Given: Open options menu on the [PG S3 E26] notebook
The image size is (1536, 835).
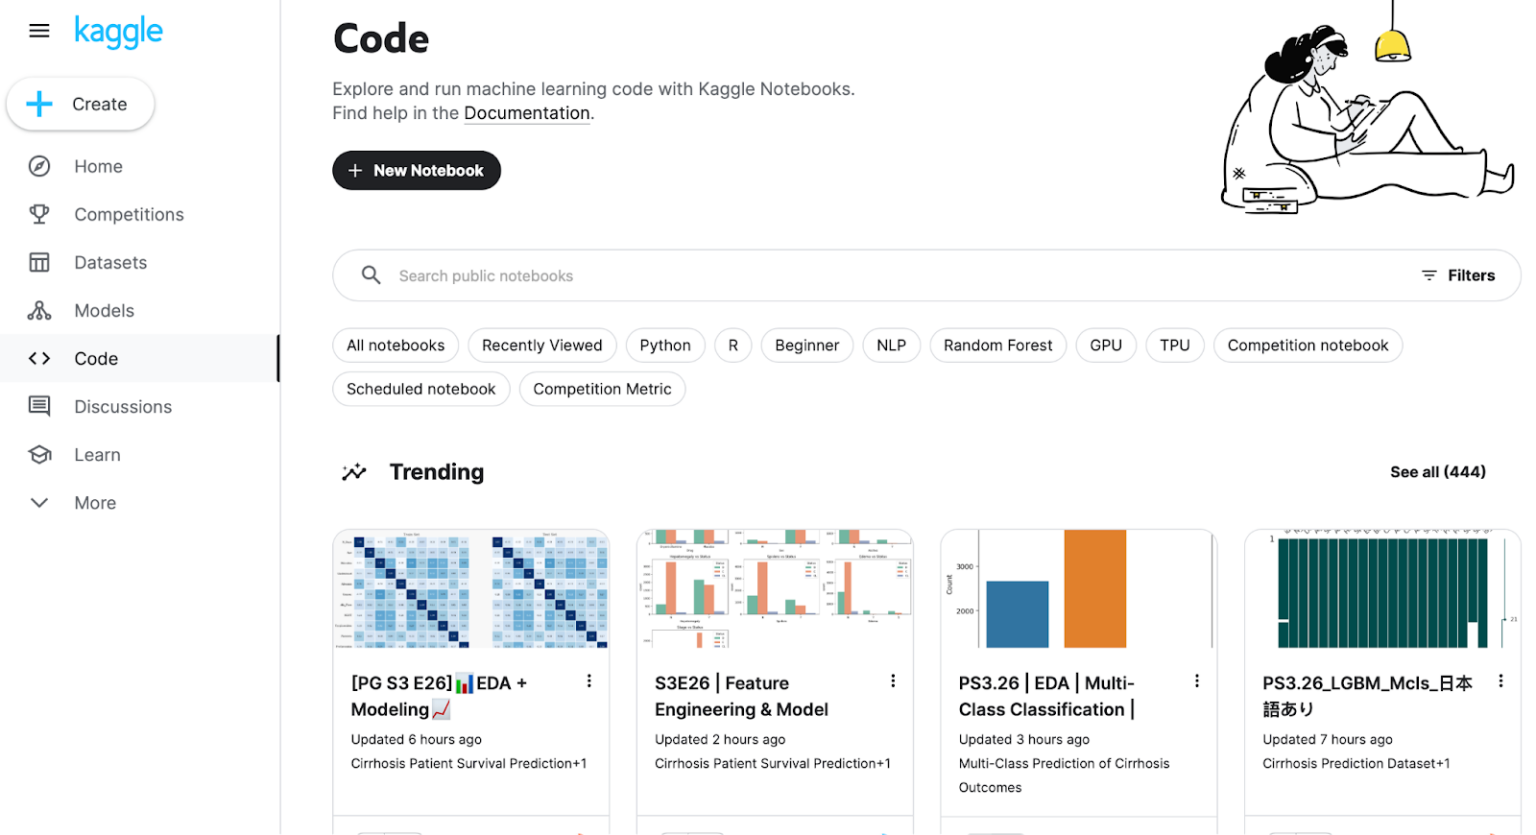Looking at the screenshot, I should pos(589,681).
